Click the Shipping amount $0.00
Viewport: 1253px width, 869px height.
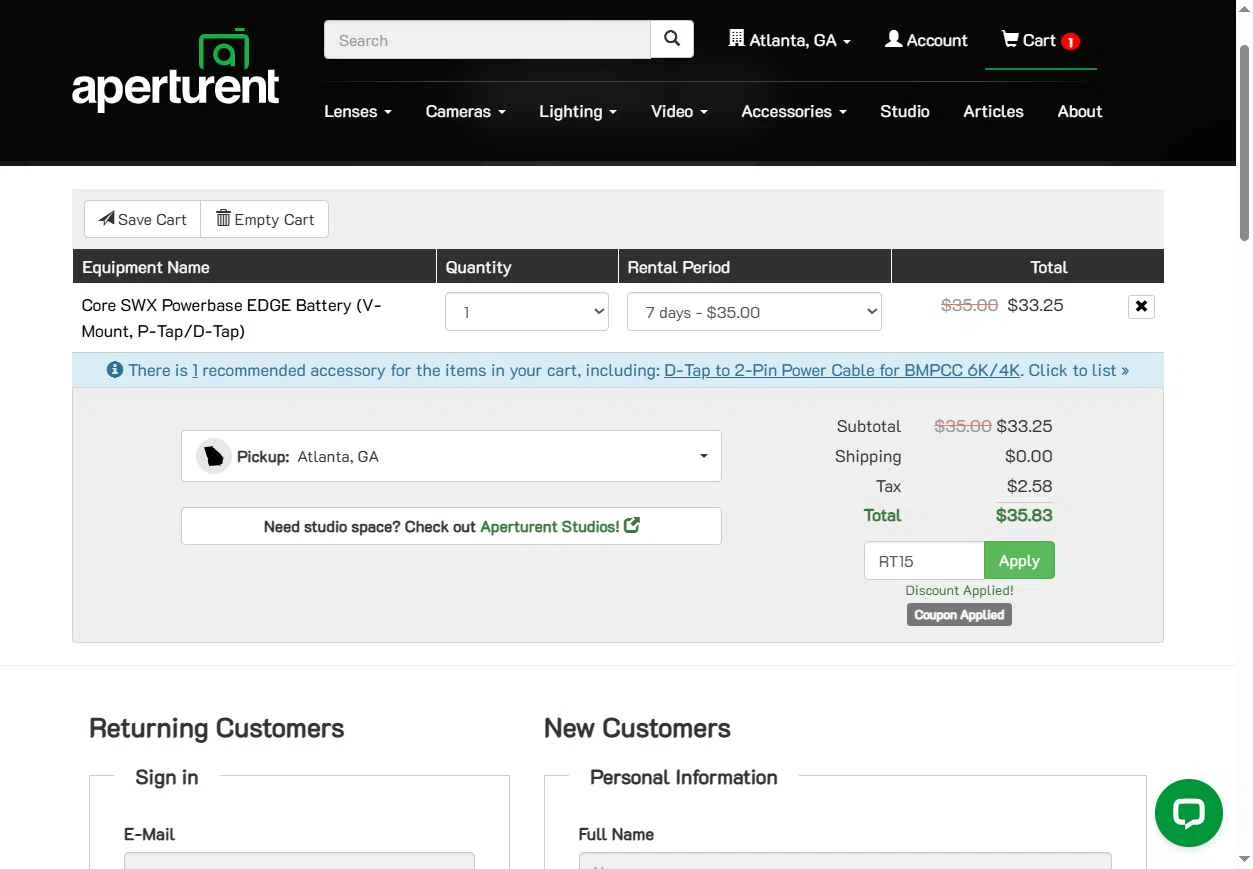pyautogui.click(x=1028, y=456)
